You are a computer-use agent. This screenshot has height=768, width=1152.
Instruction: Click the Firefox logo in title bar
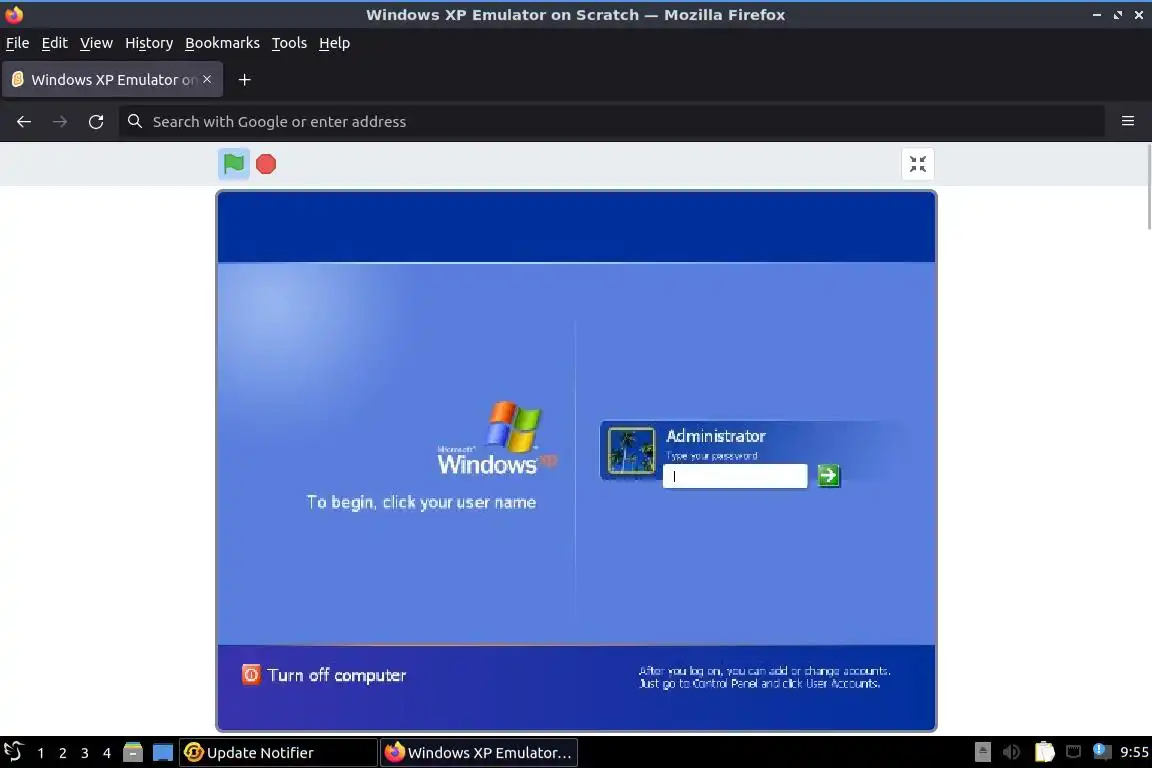14,14
